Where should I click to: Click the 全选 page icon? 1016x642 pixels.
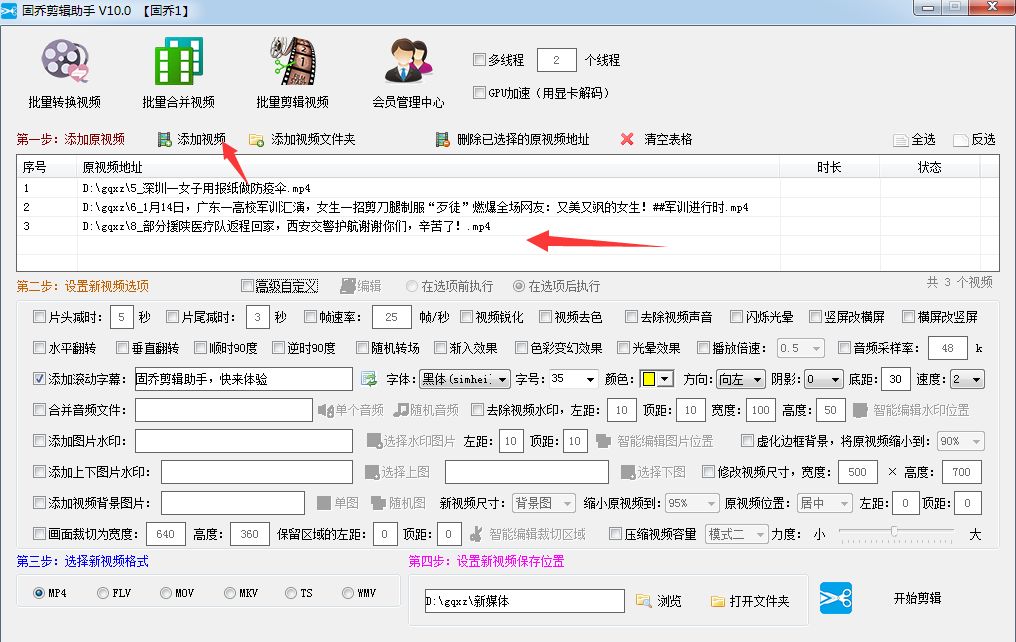pos(901,140)
